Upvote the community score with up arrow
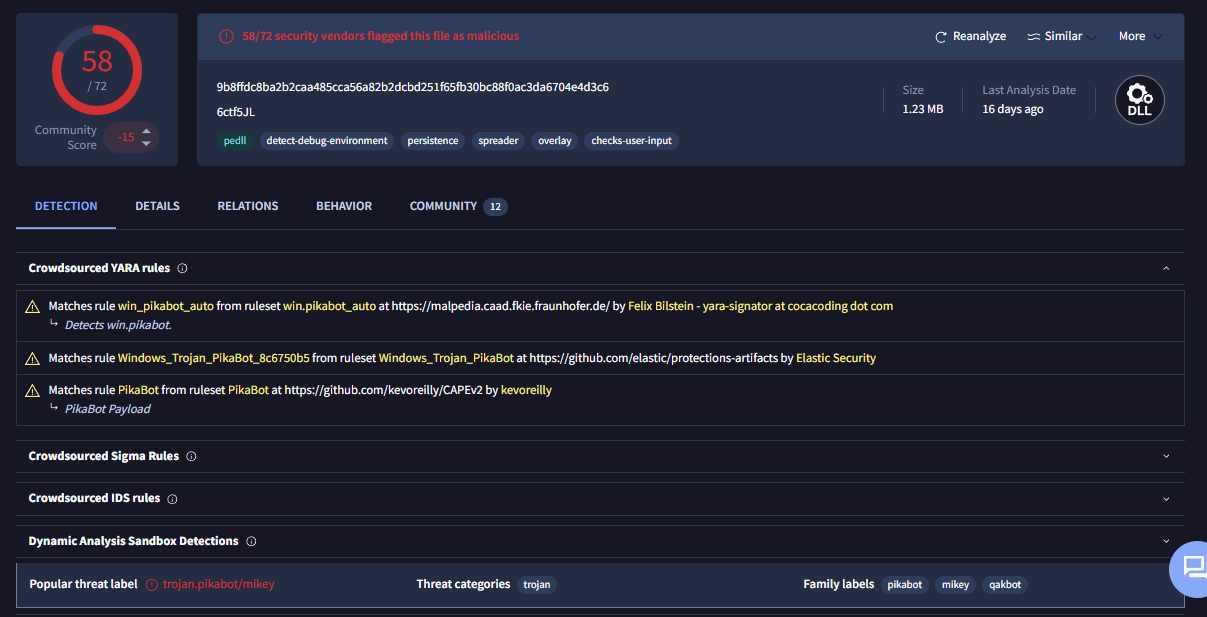Viewport: 1207px width, 617px height. (146, 131)
